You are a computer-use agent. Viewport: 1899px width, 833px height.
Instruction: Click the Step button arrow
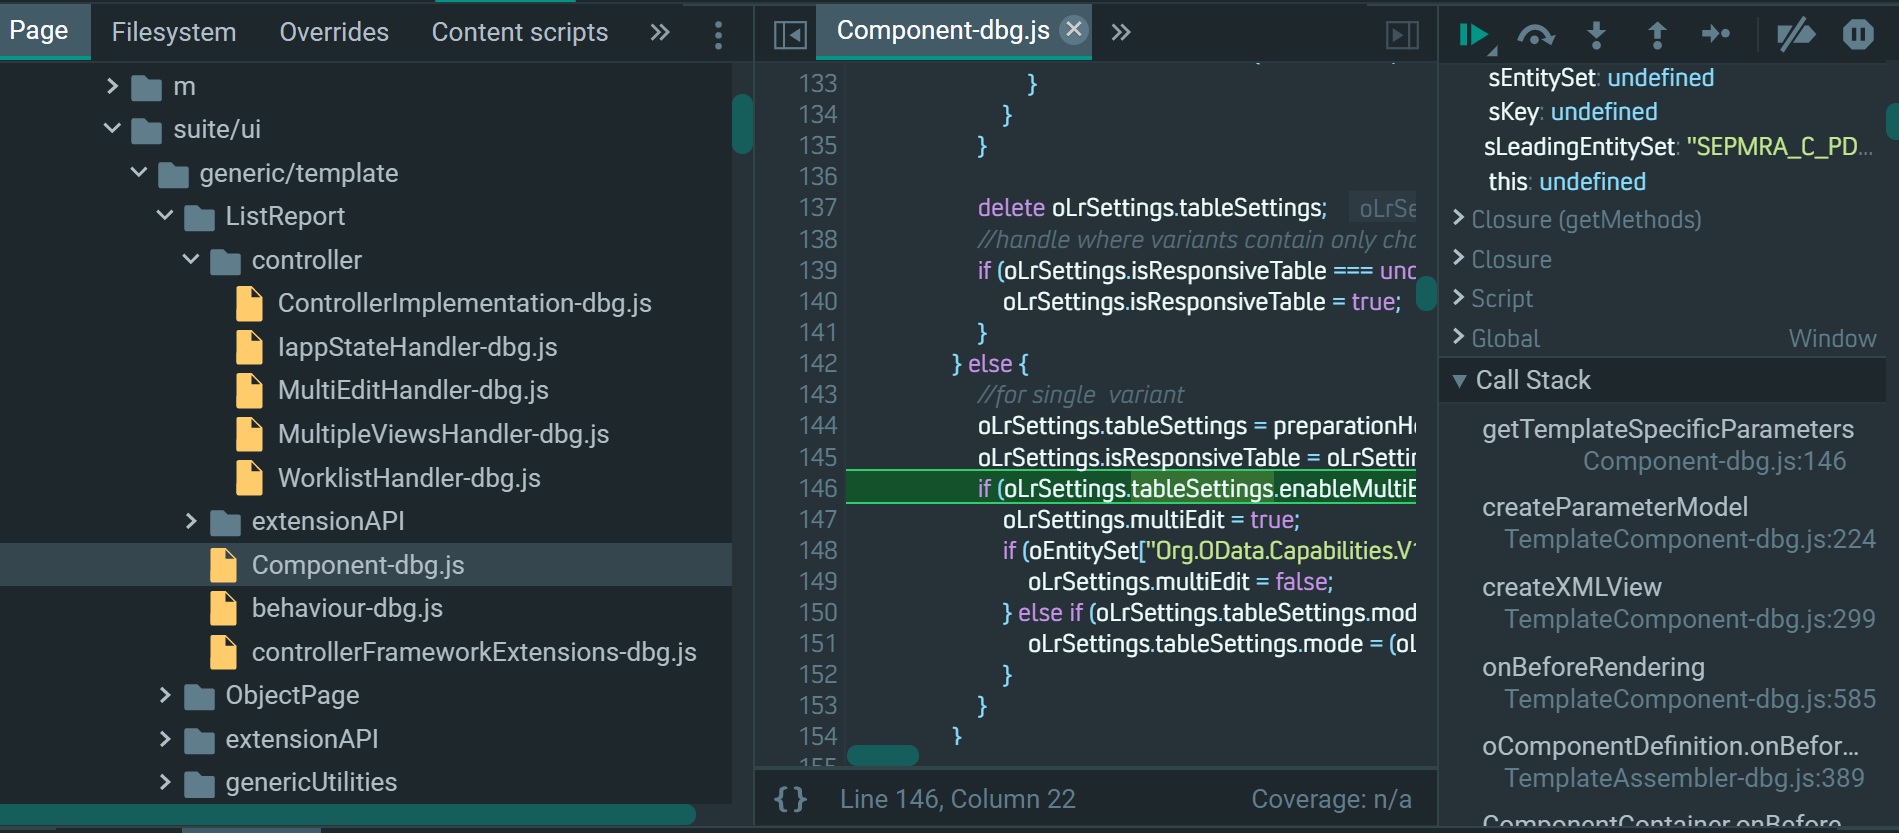[x=1716, y=35]
